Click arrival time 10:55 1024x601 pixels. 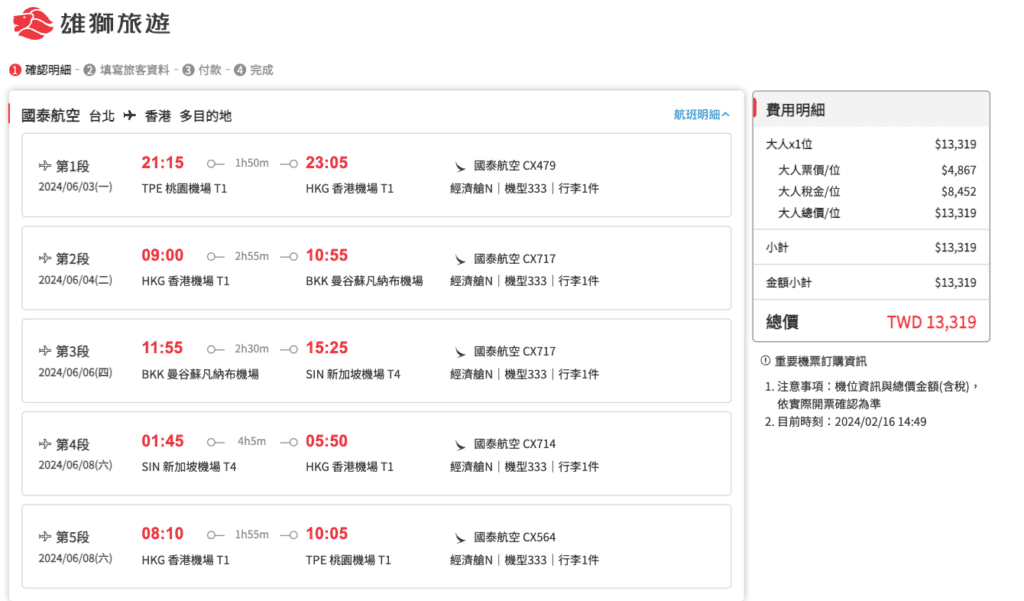point(327,255)
